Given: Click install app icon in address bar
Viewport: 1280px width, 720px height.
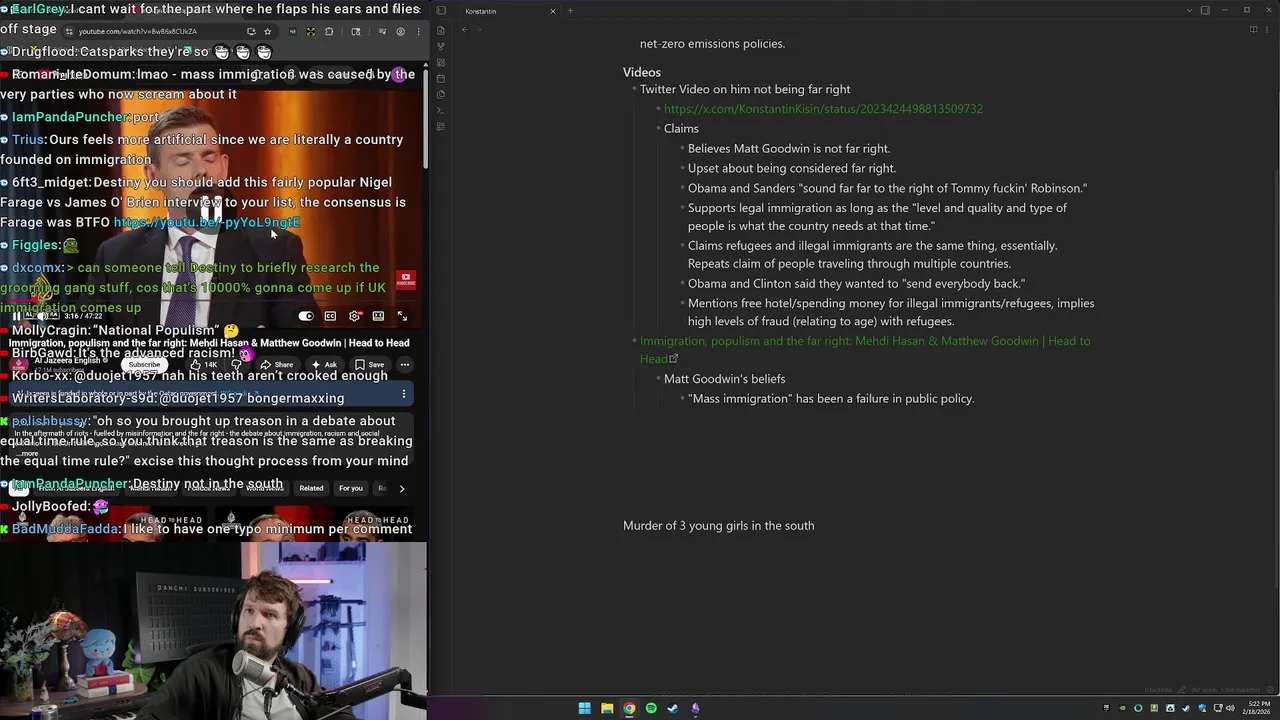Looking at the screenshot, I should 251,31.
